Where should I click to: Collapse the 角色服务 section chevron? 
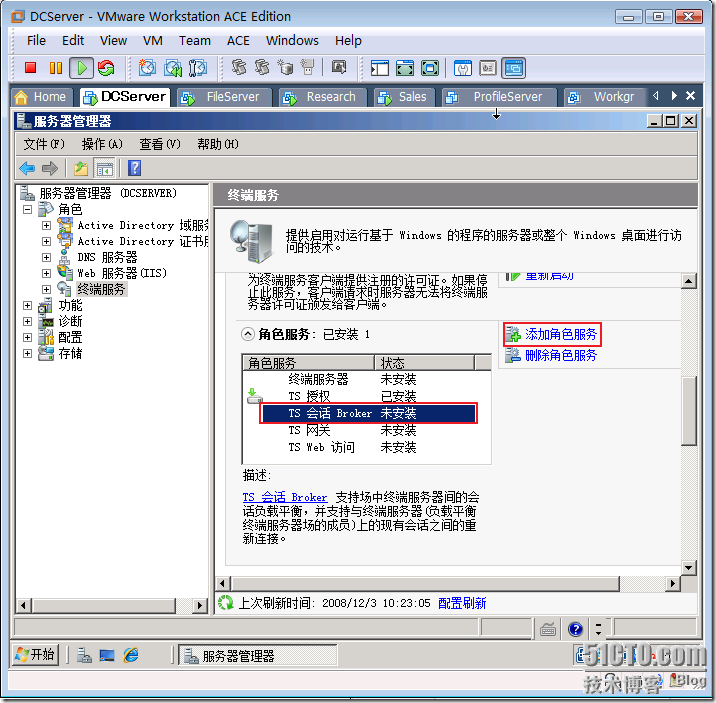coord(247,335)
